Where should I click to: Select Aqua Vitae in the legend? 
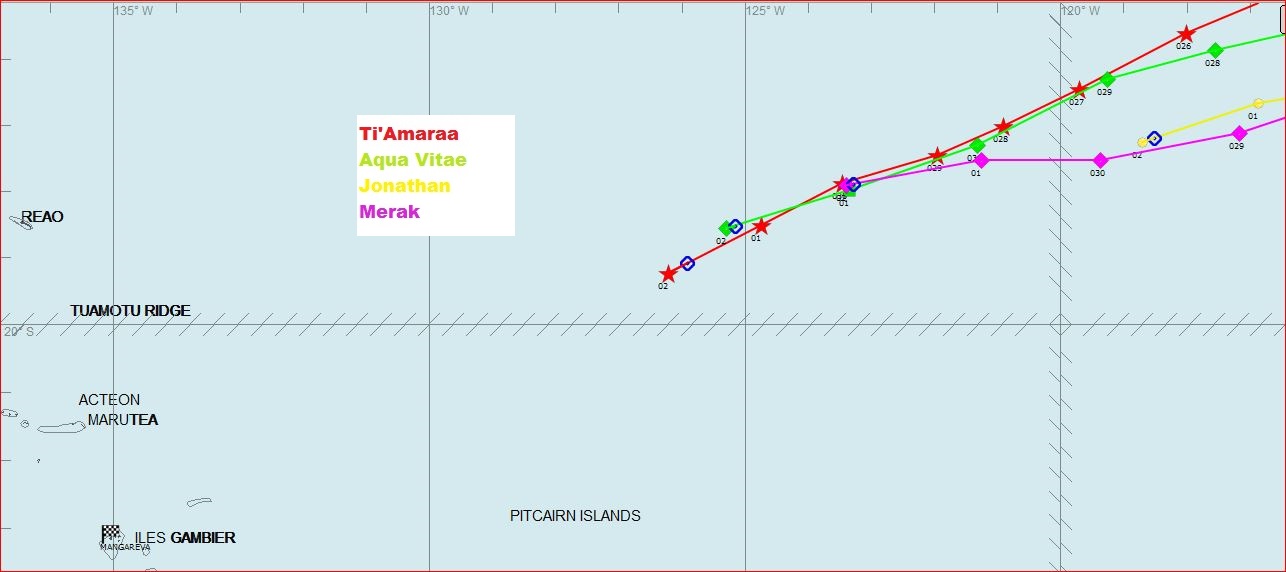click(412, 160)
